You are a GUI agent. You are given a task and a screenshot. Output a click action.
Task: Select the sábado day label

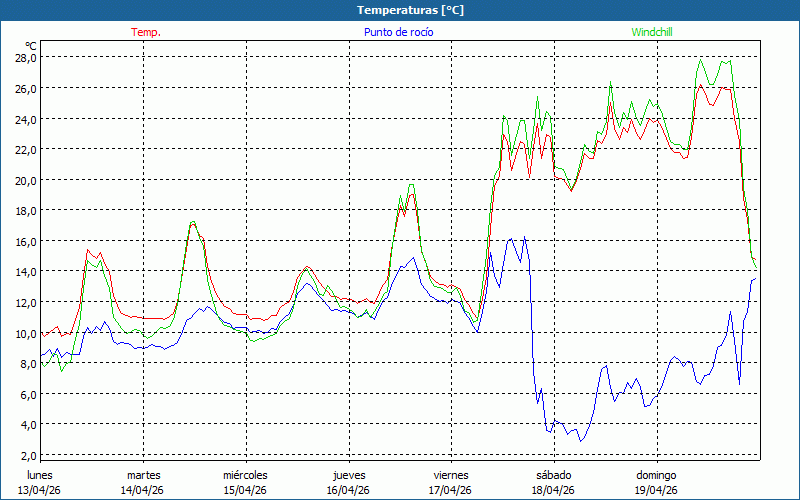(x=553, y=475)
